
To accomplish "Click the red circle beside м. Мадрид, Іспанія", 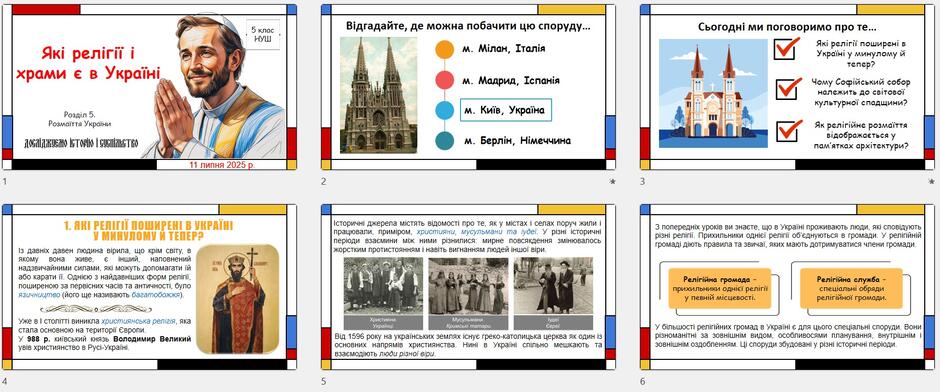I will (x=444, y=80).
